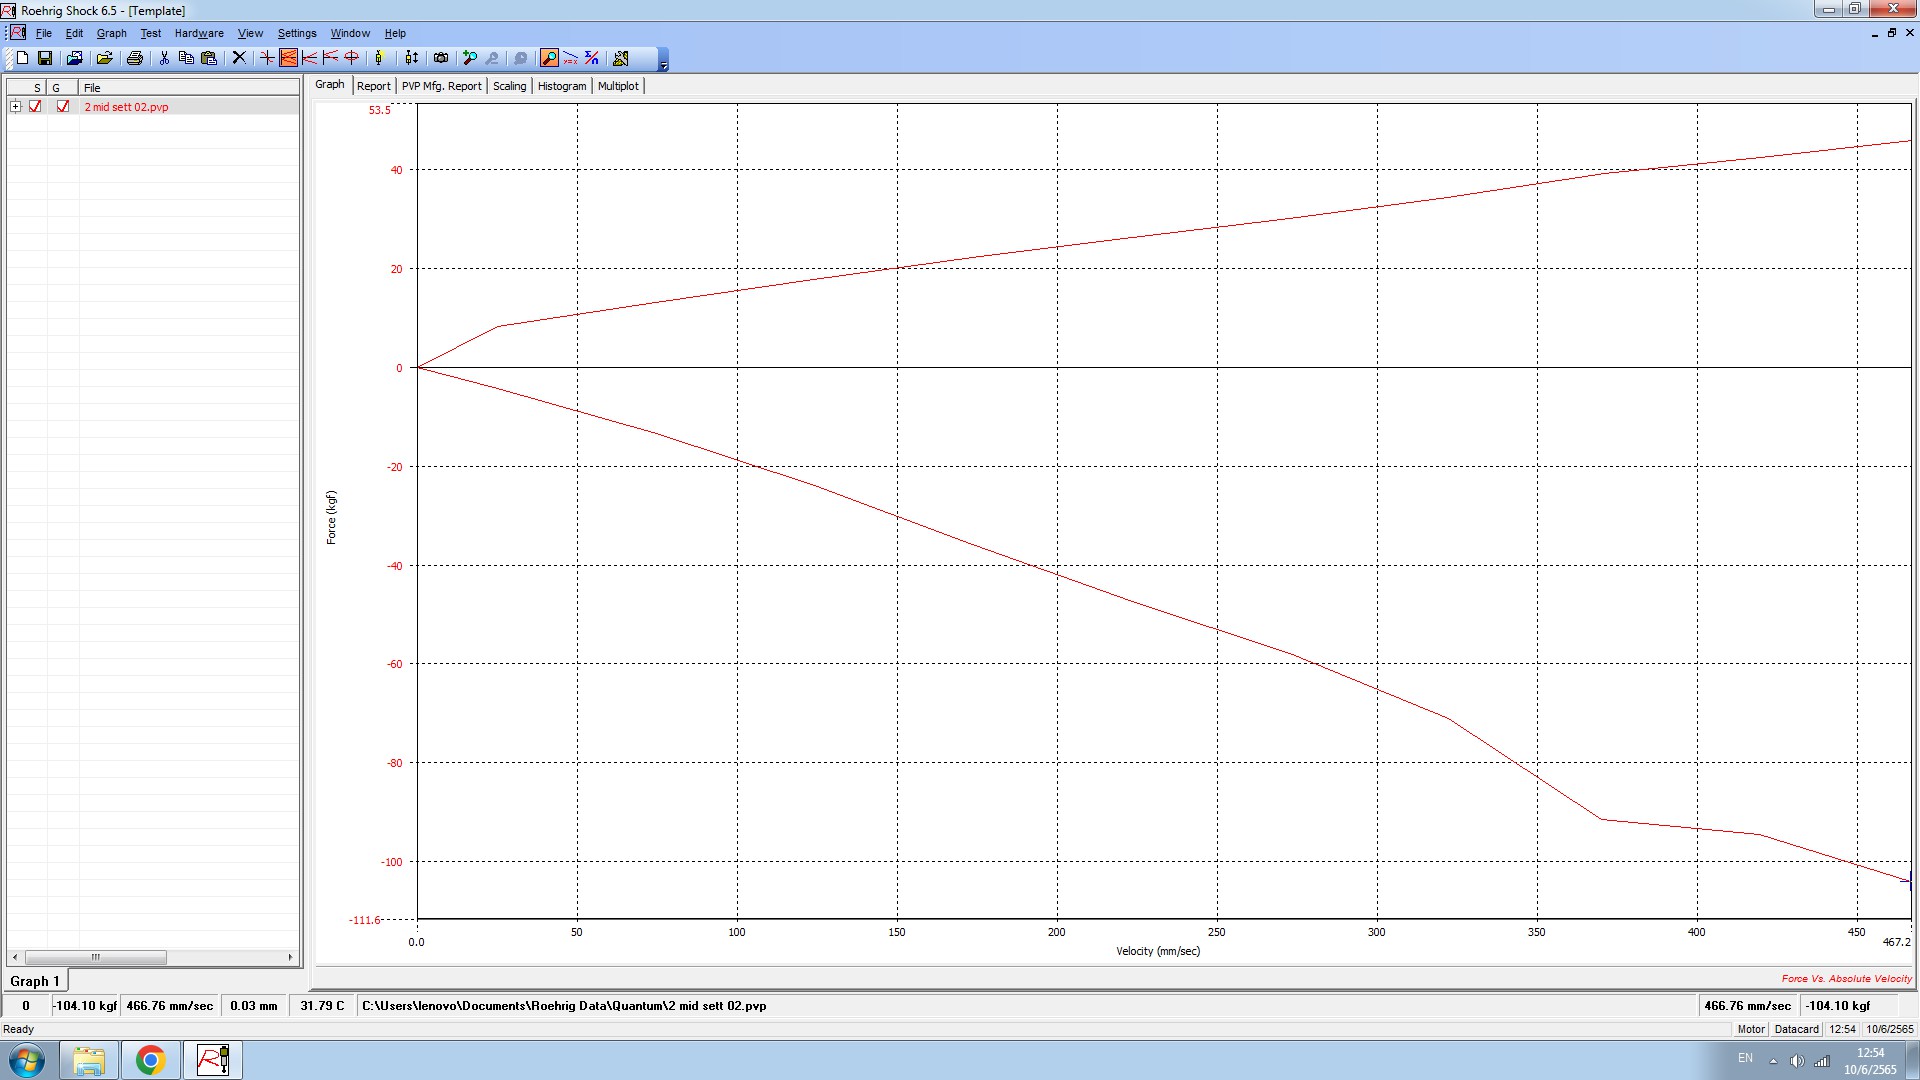This screenshot has width=1920, height=1080.
Task: Click the red crosshair circle icon
Action: pyautogui.click(x=352, y=58)
